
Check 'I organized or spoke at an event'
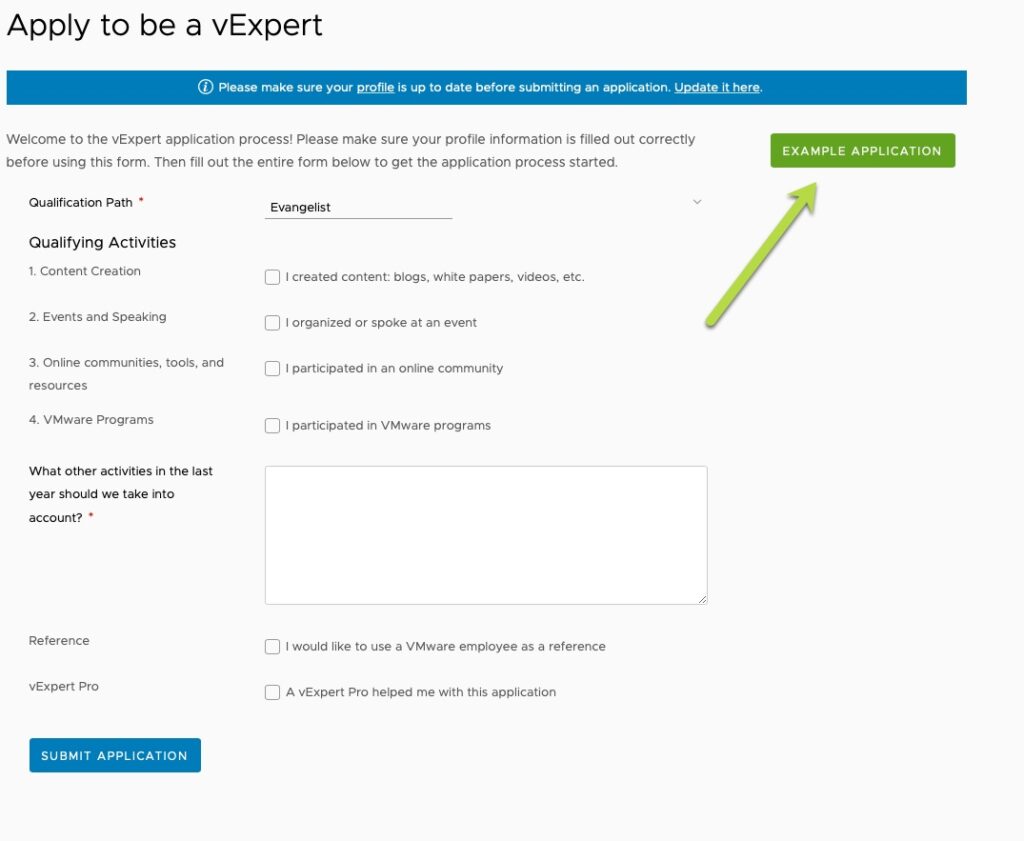[x=272, y=322]
